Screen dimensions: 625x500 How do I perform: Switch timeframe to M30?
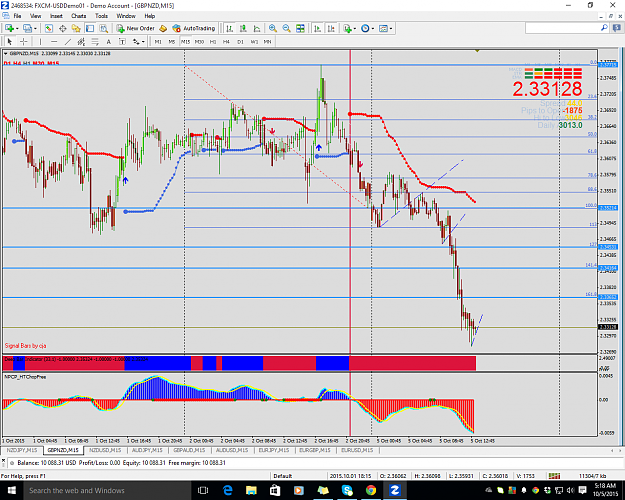point(199,41)
